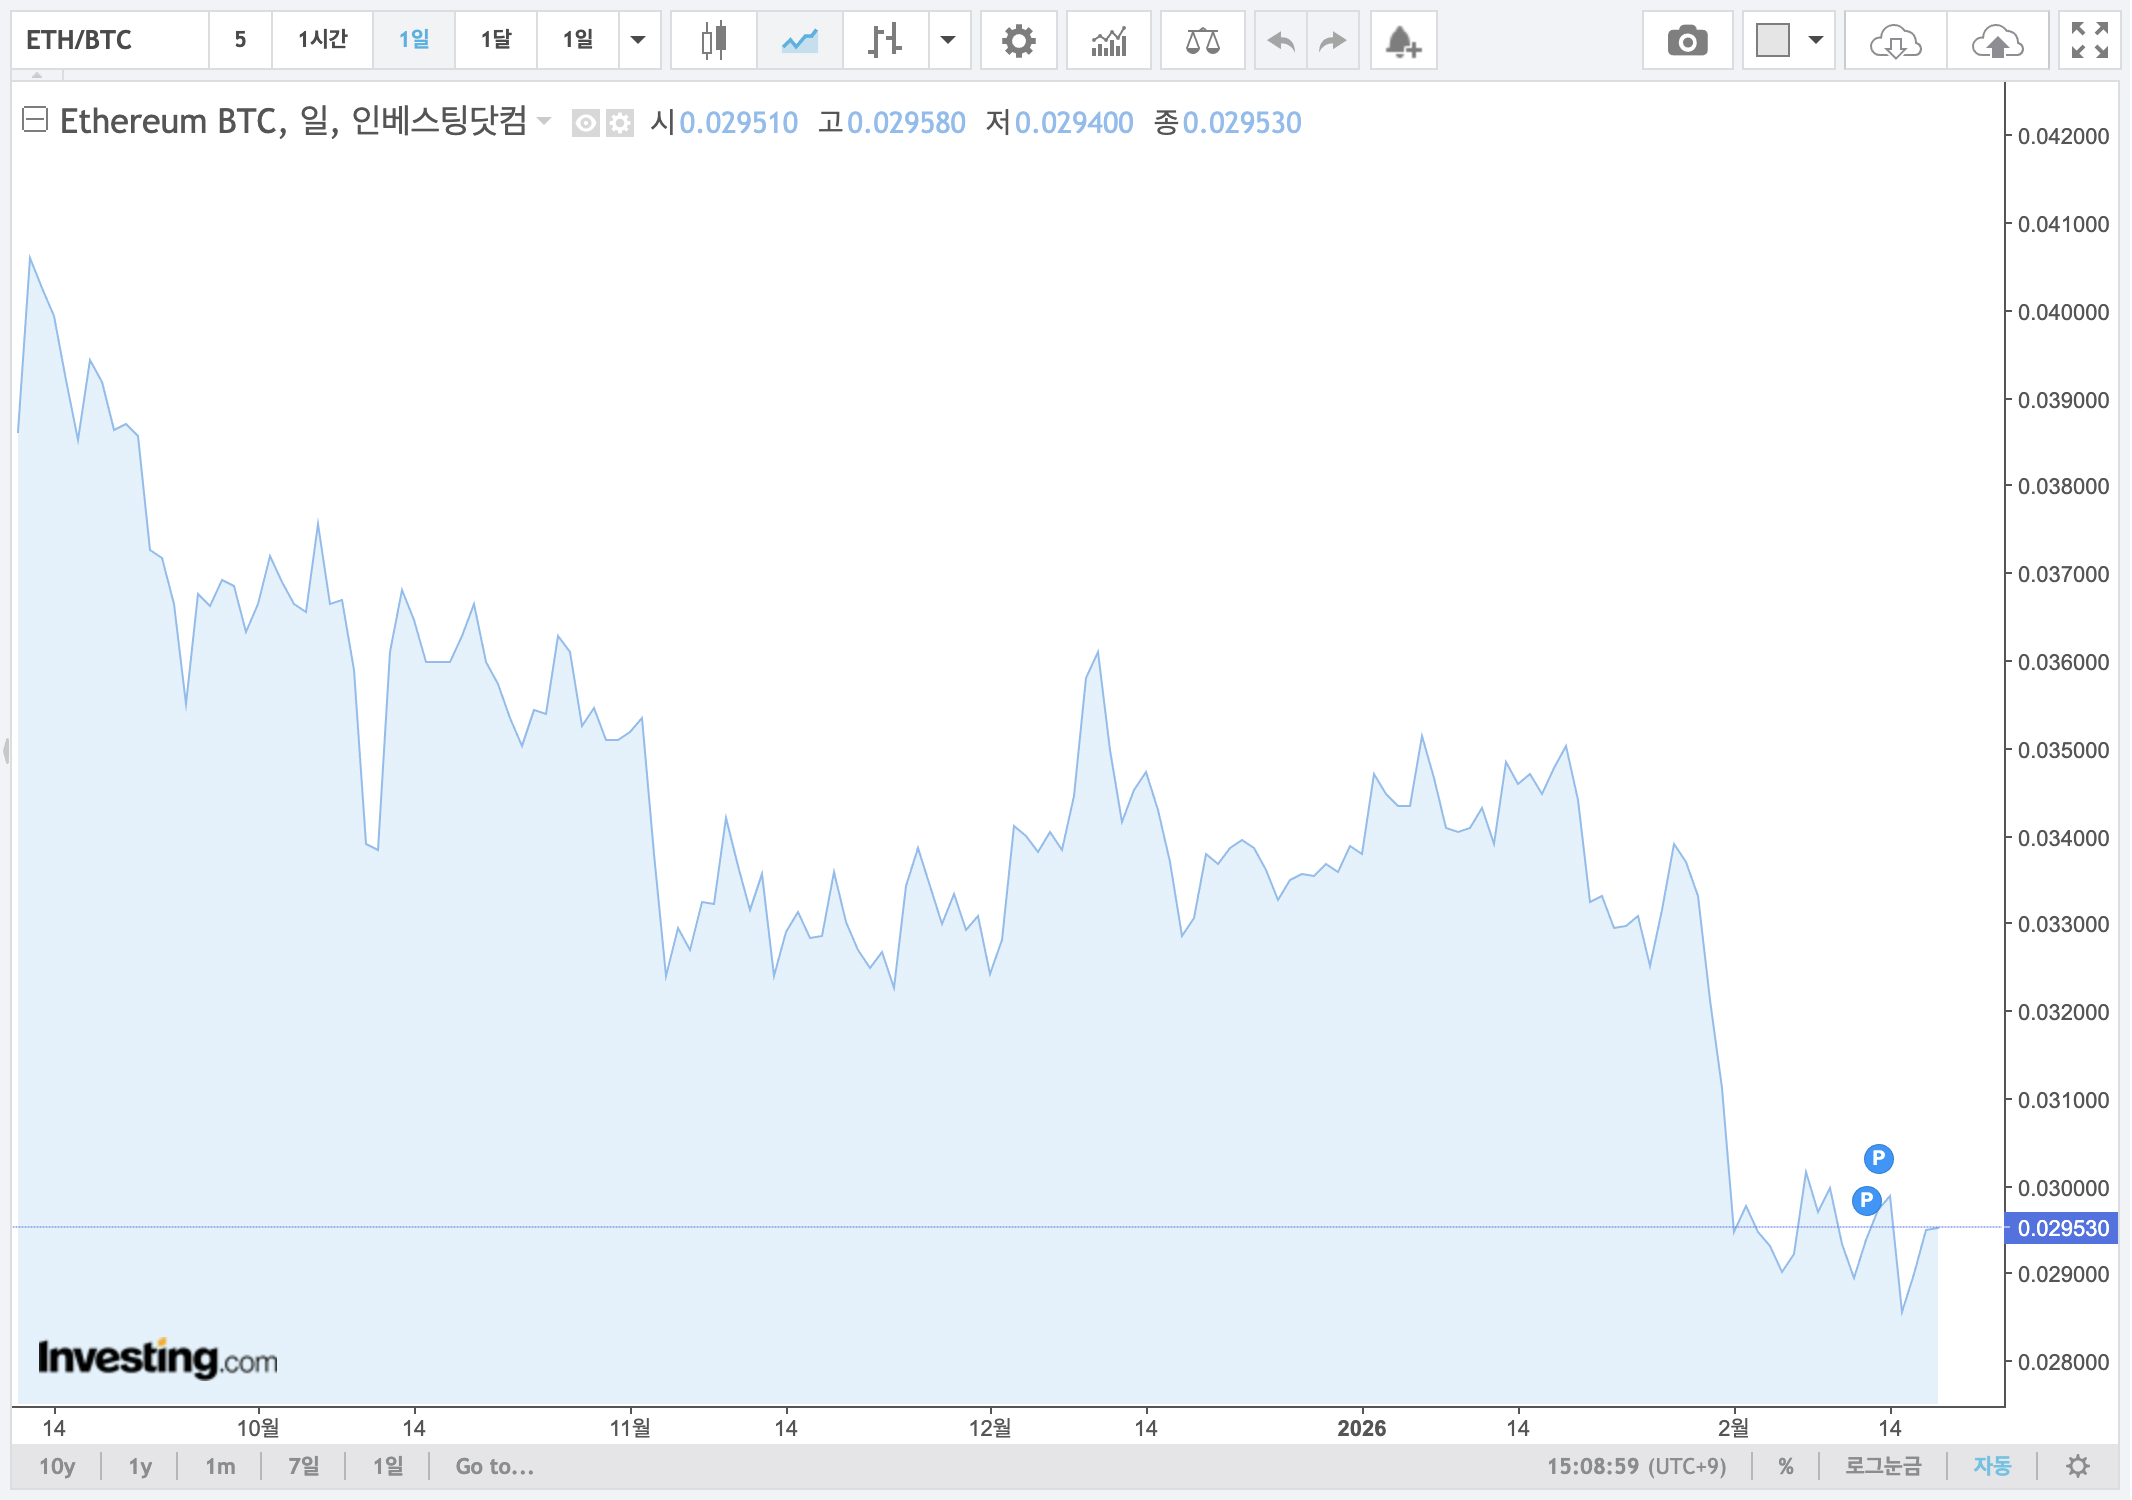The width and height of the screenshot is (2132, 1500).
Task: Collapse the chart legend with the minus box
Action: (x=36, y=120)
